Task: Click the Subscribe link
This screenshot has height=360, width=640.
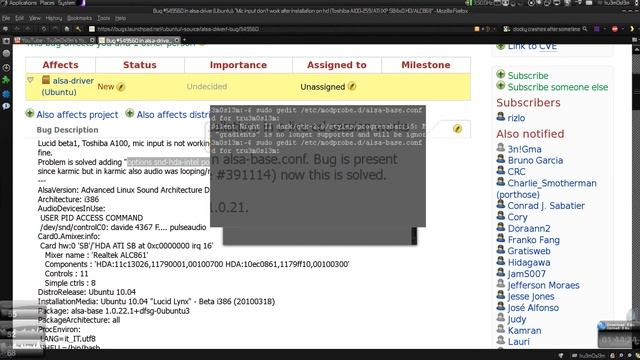Action: point(528,76)
